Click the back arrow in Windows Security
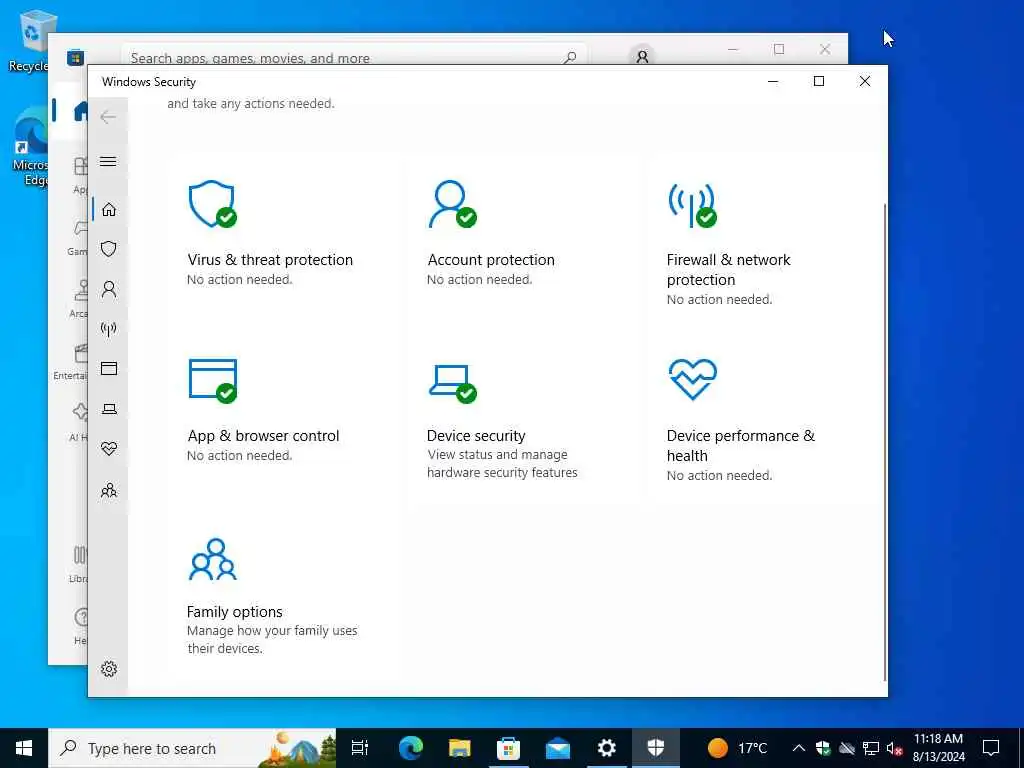 coord(108,117)
